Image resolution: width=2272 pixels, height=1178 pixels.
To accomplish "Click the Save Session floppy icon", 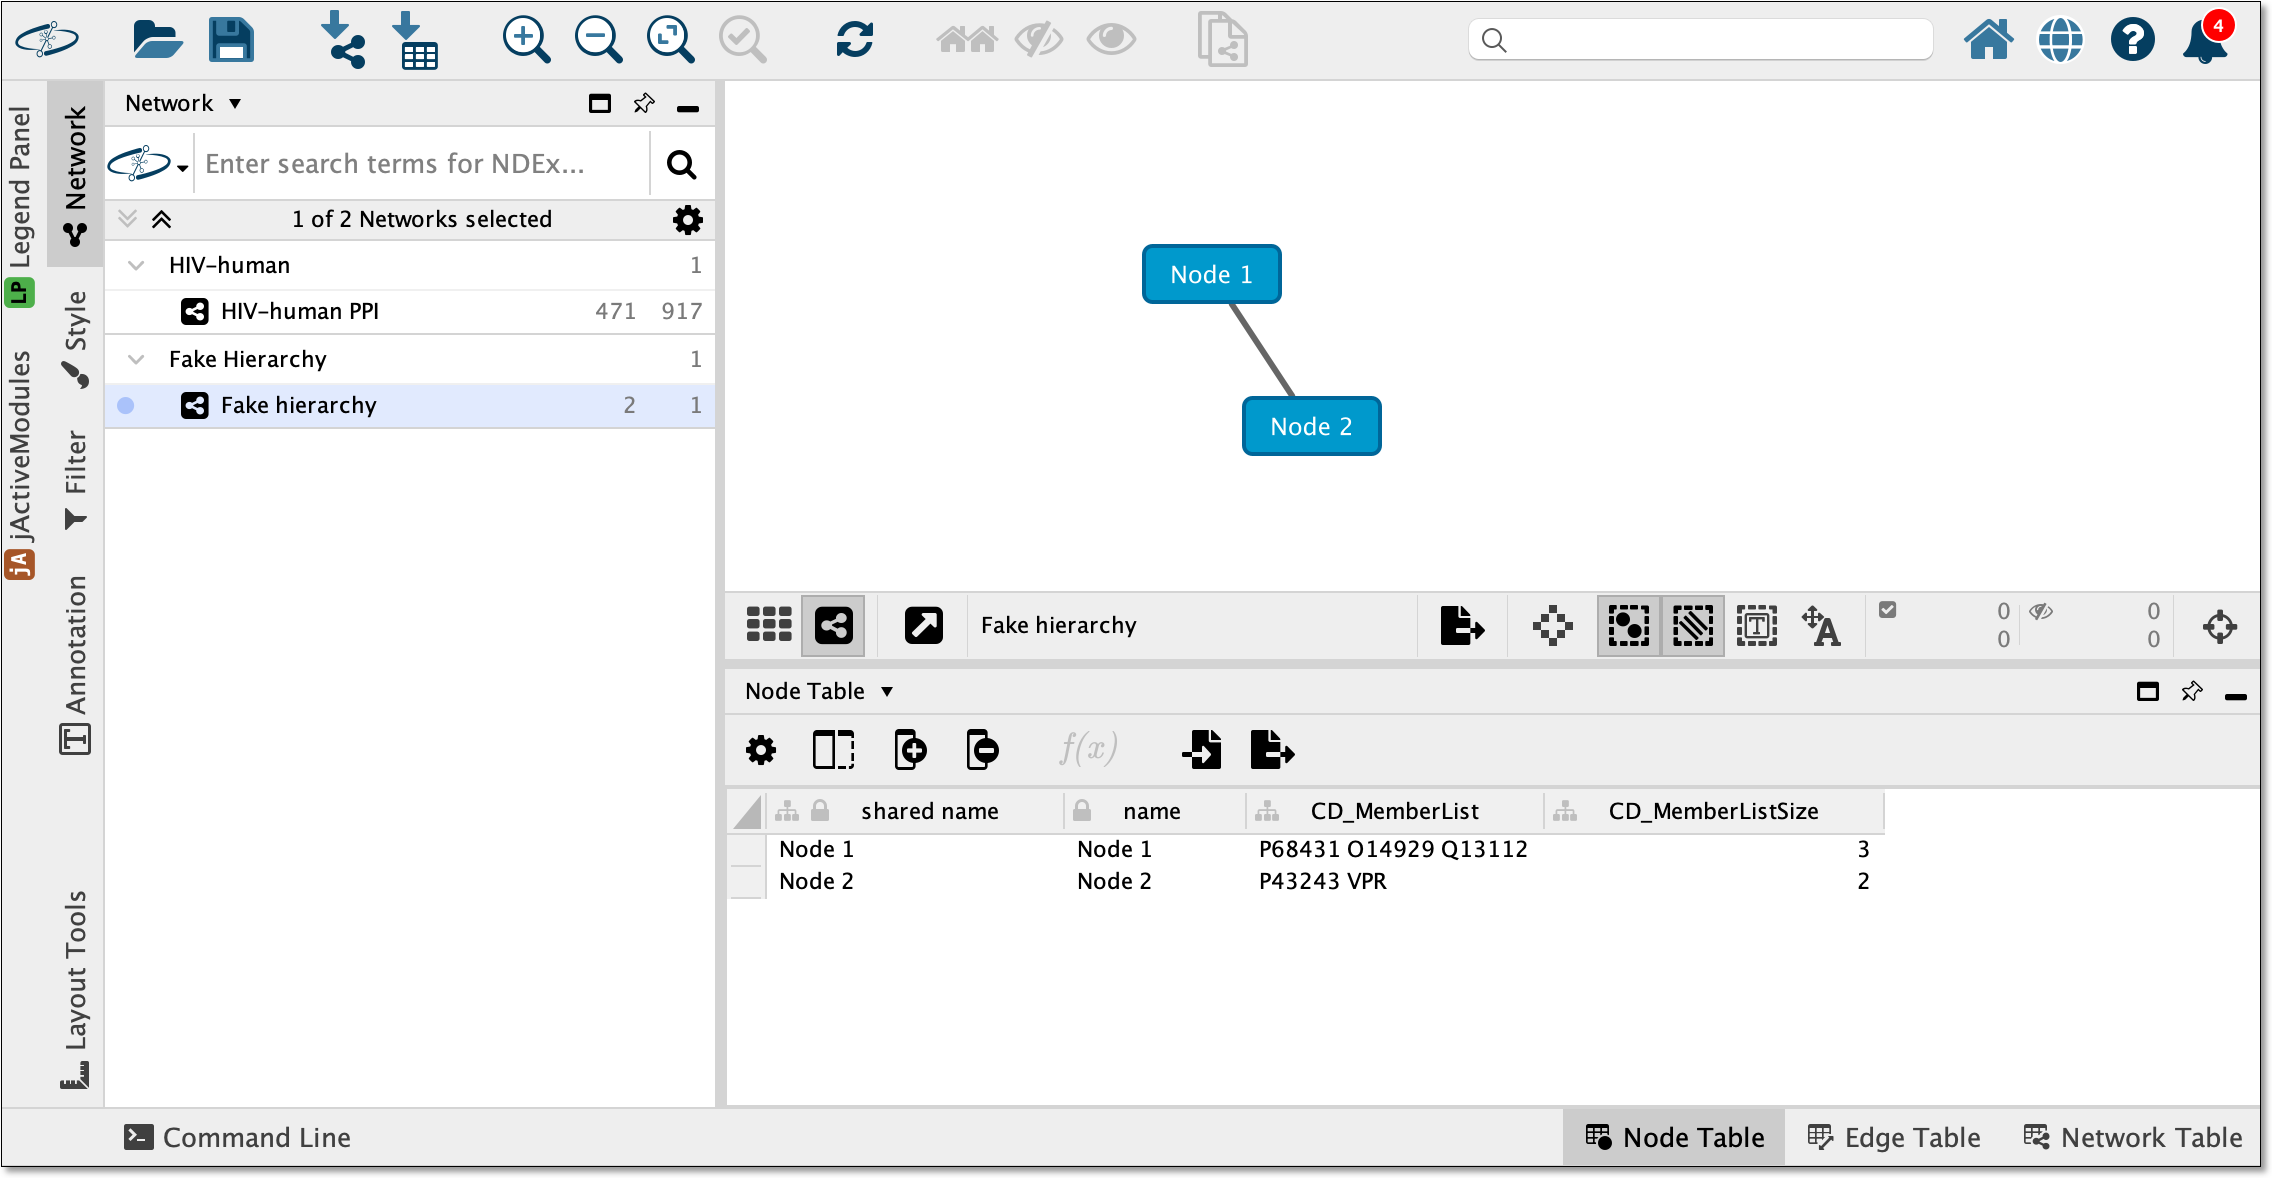I will pyautogui.click(x=231, y=40).
